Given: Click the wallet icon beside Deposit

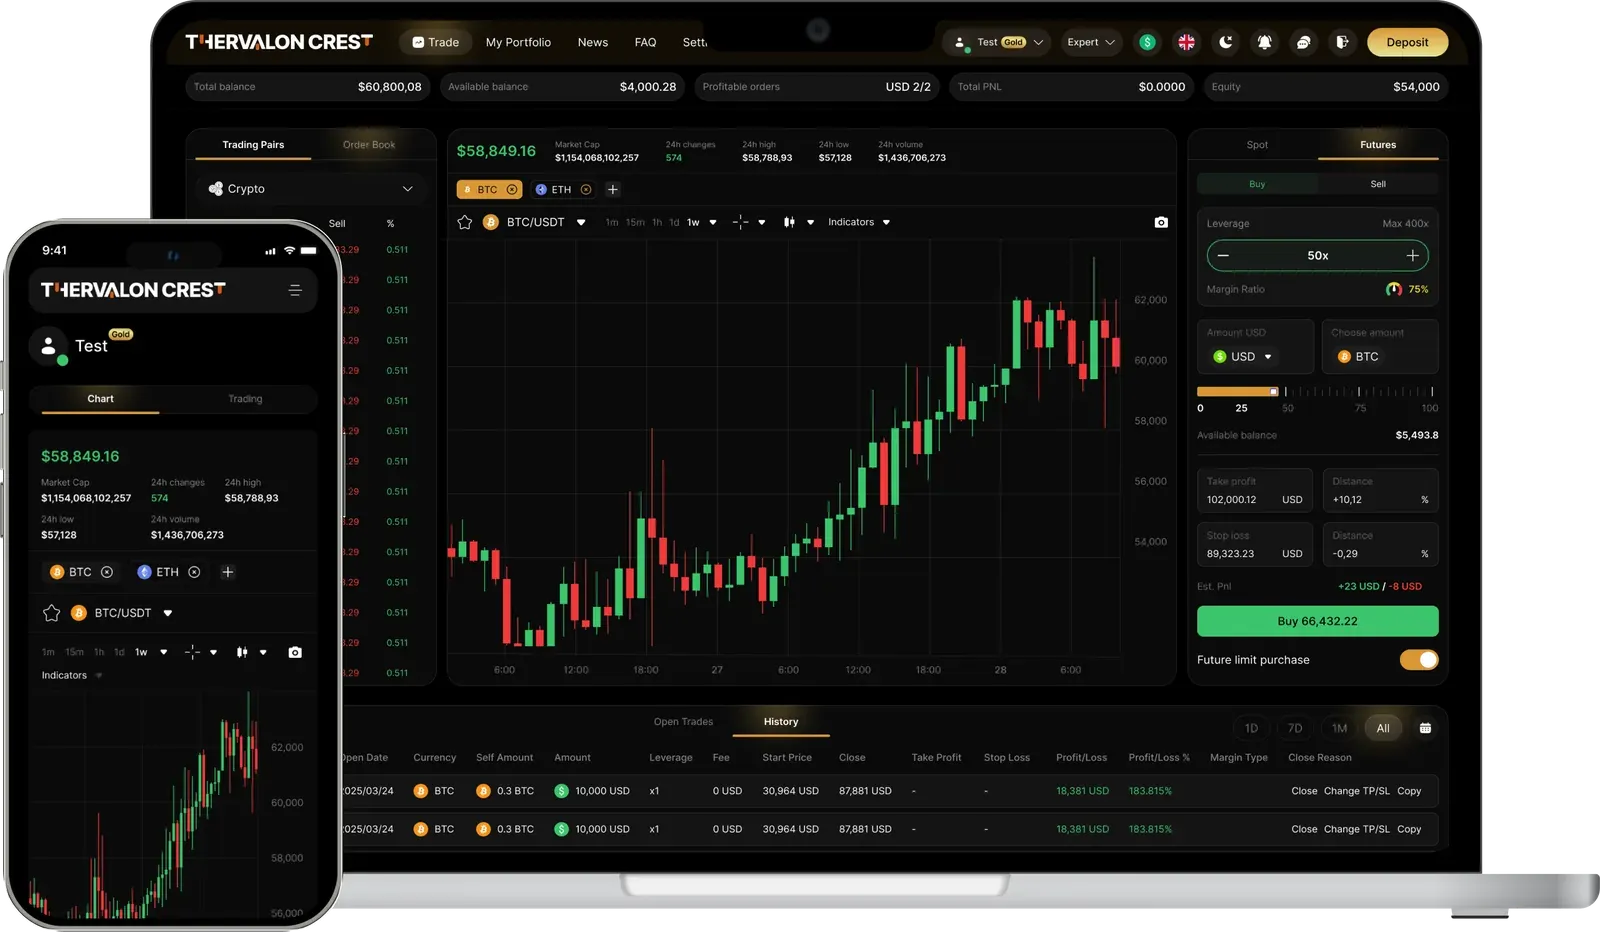Looking at the screenshot, I should 1343,42.
